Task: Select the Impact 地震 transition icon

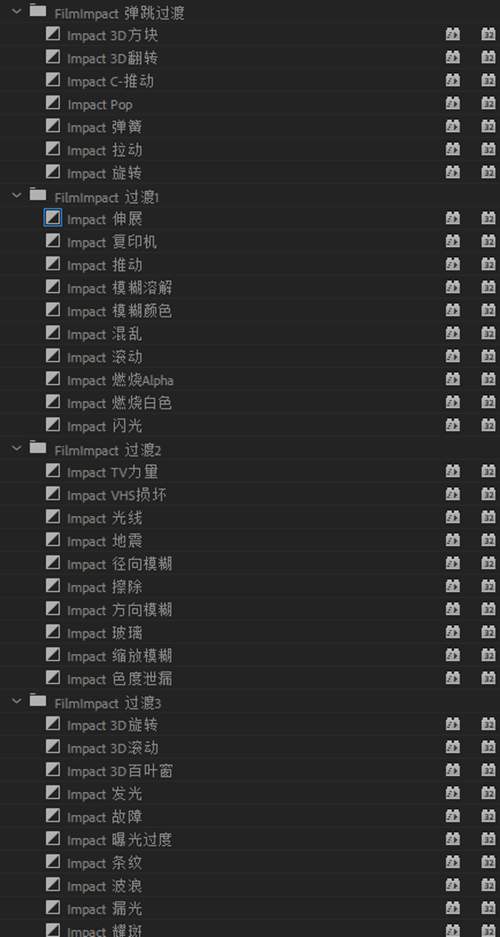Action: click(x=53, y=540)
